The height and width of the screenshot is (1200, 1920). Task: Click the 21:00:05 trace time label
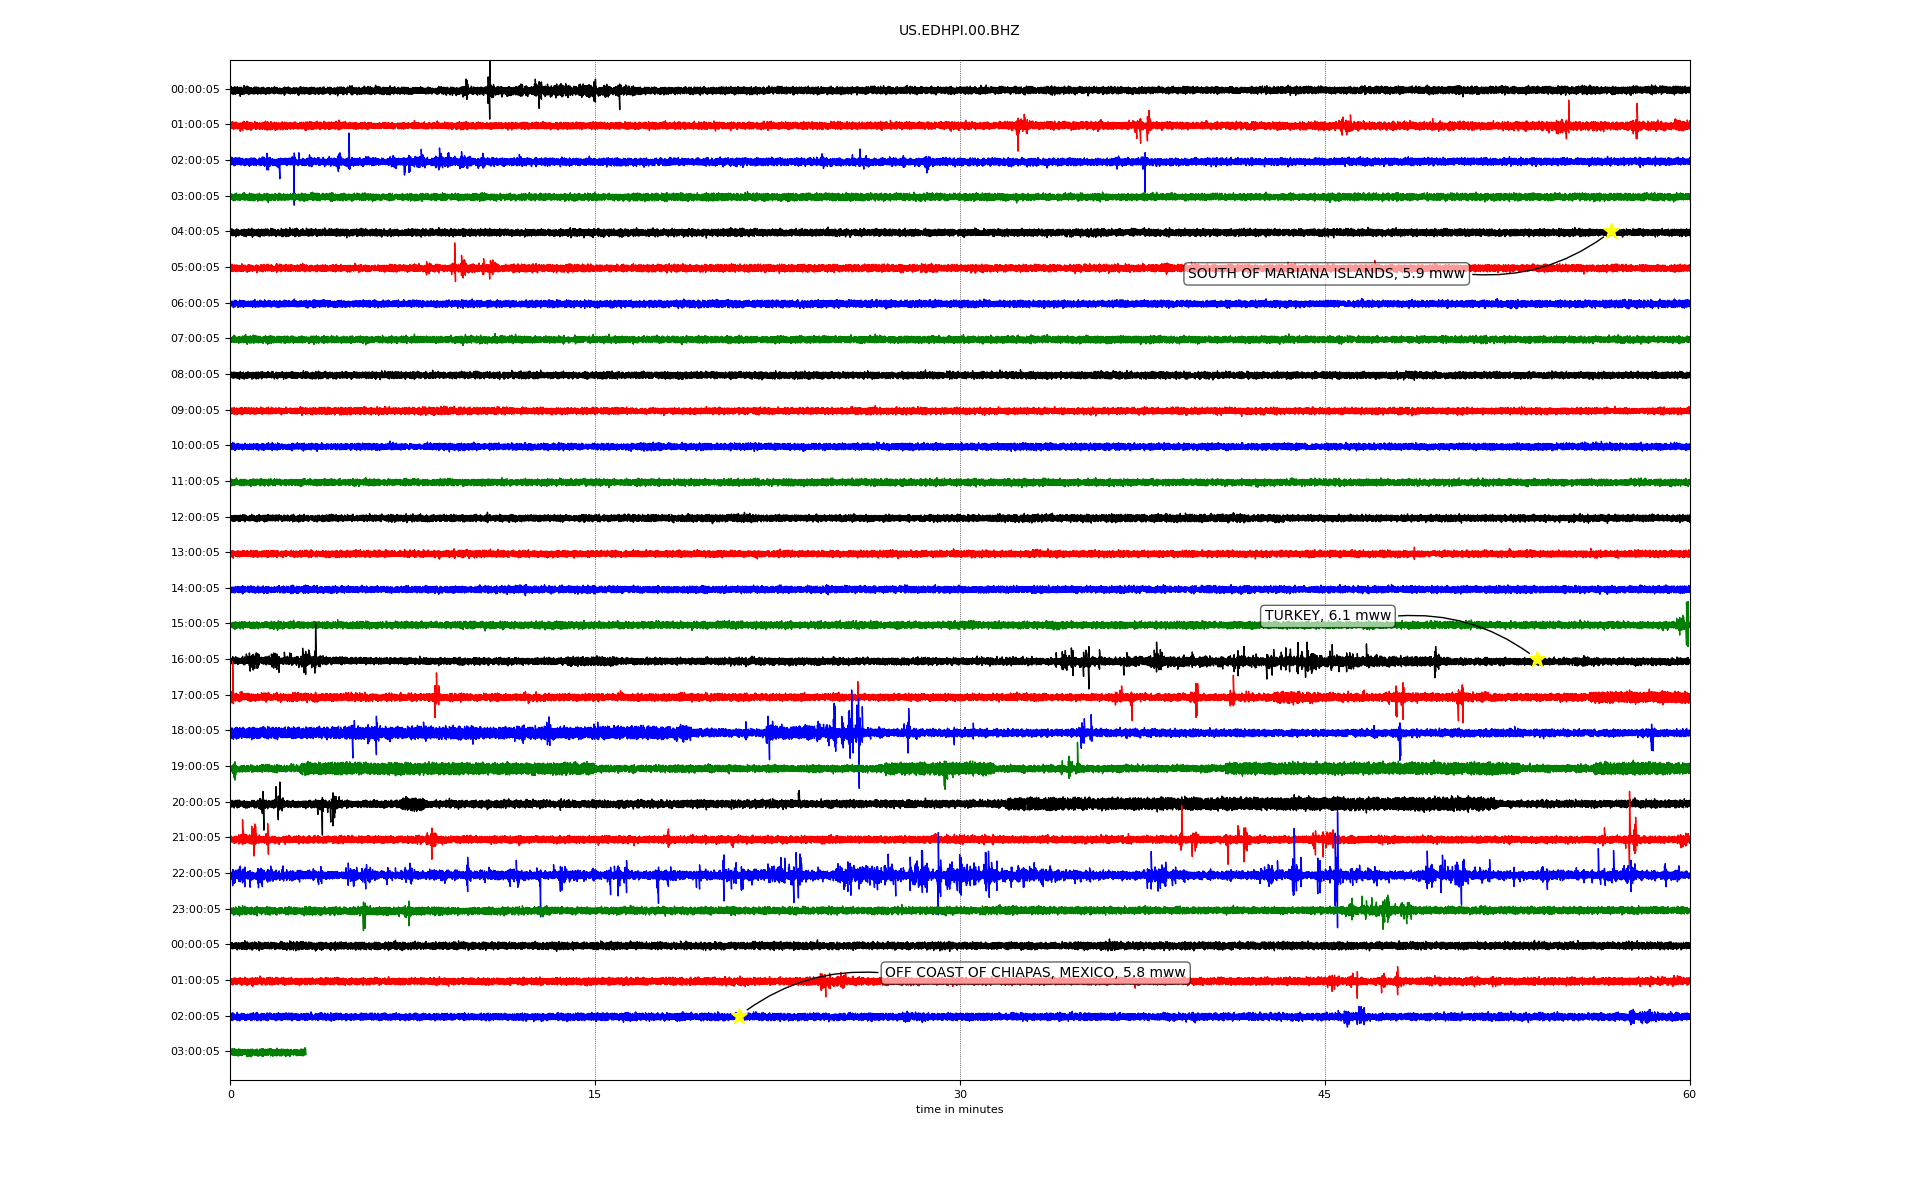[195, 838]
